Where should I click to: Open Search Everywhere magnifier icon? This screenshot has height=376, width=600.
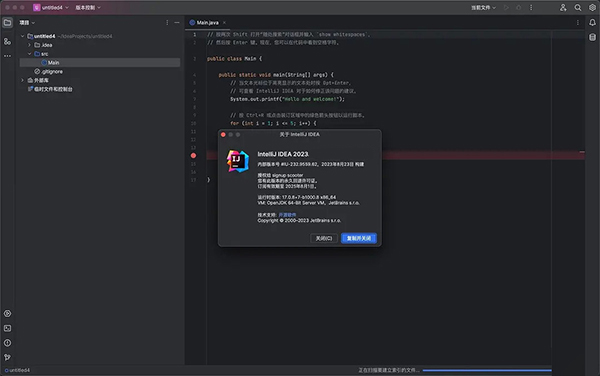[578, 7]
